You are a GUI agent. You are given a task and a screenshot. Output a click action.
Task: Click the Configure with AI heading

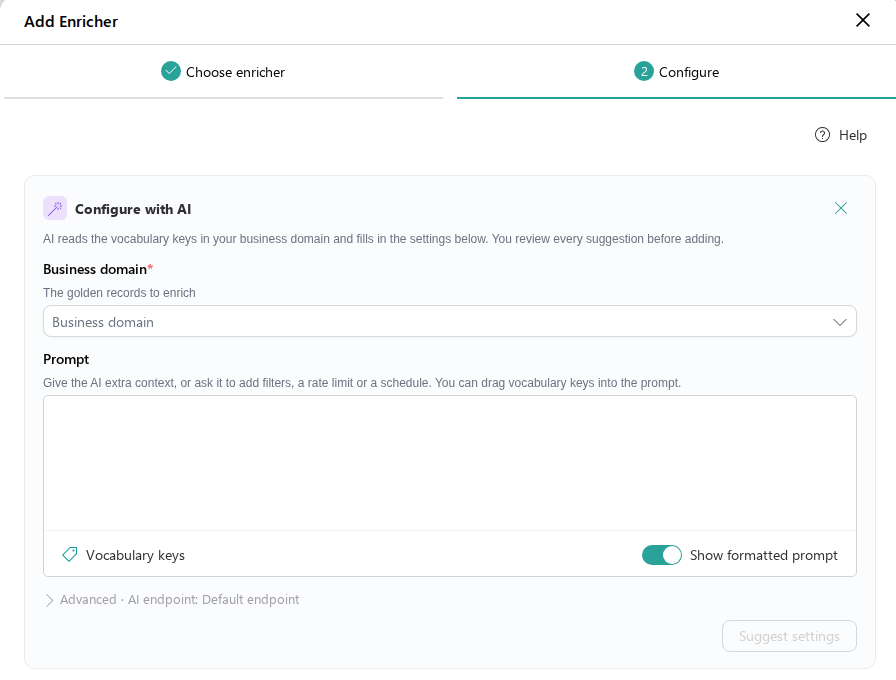pos(133,209)
